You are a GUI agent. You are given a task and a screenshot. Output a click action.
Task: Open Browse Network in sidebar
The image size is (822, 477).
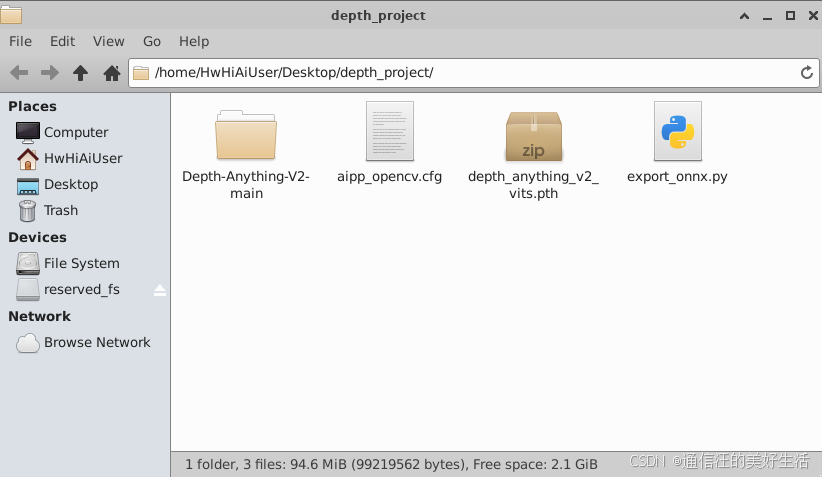83,343
